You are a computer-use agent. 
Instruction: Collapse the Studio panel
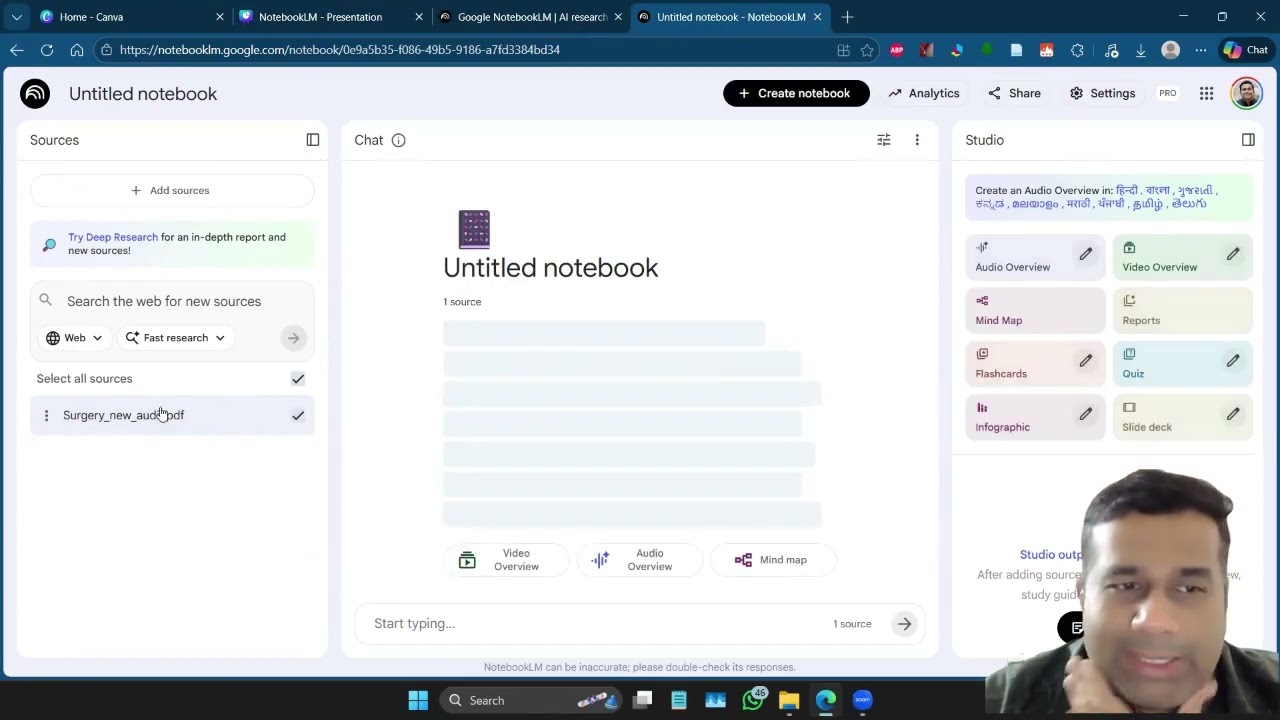click(1248, 140)
